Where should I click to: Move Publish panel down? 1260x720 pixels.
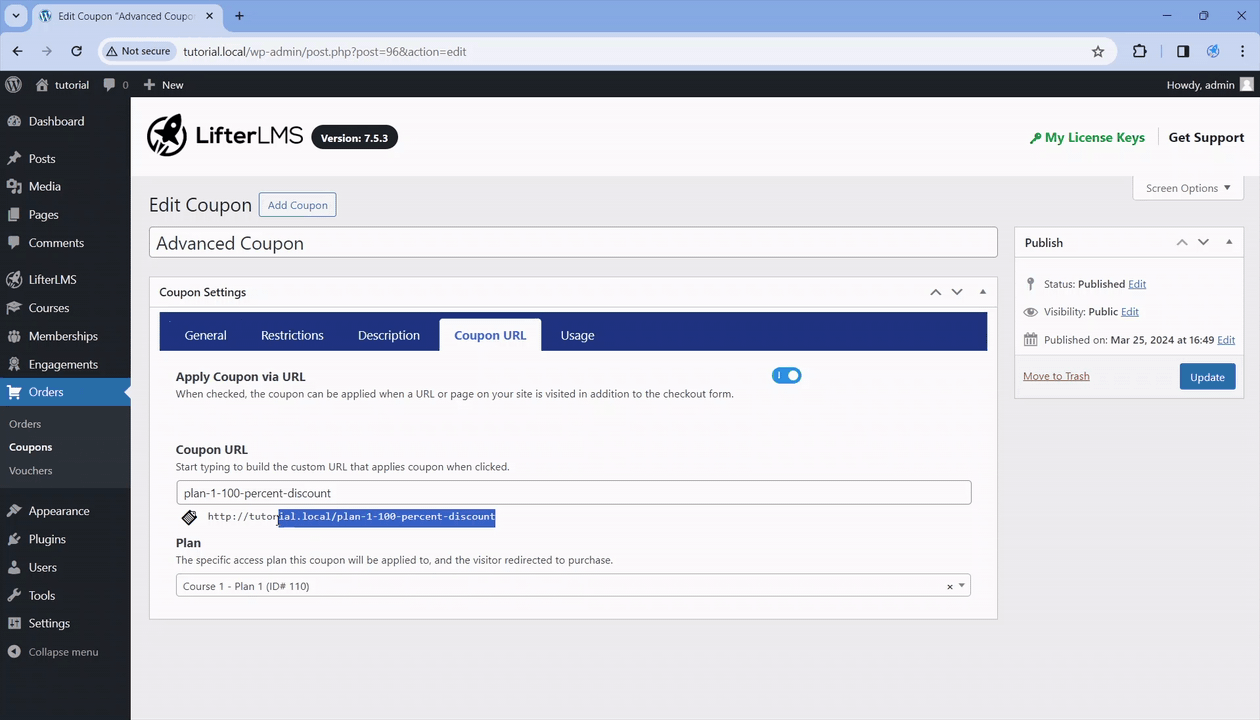click(x=1203, y=242)
